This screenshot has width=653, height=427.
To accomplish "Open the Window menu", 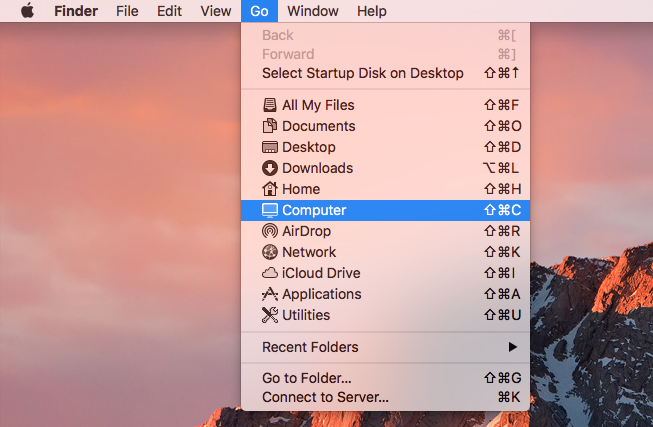I will 313,11.
